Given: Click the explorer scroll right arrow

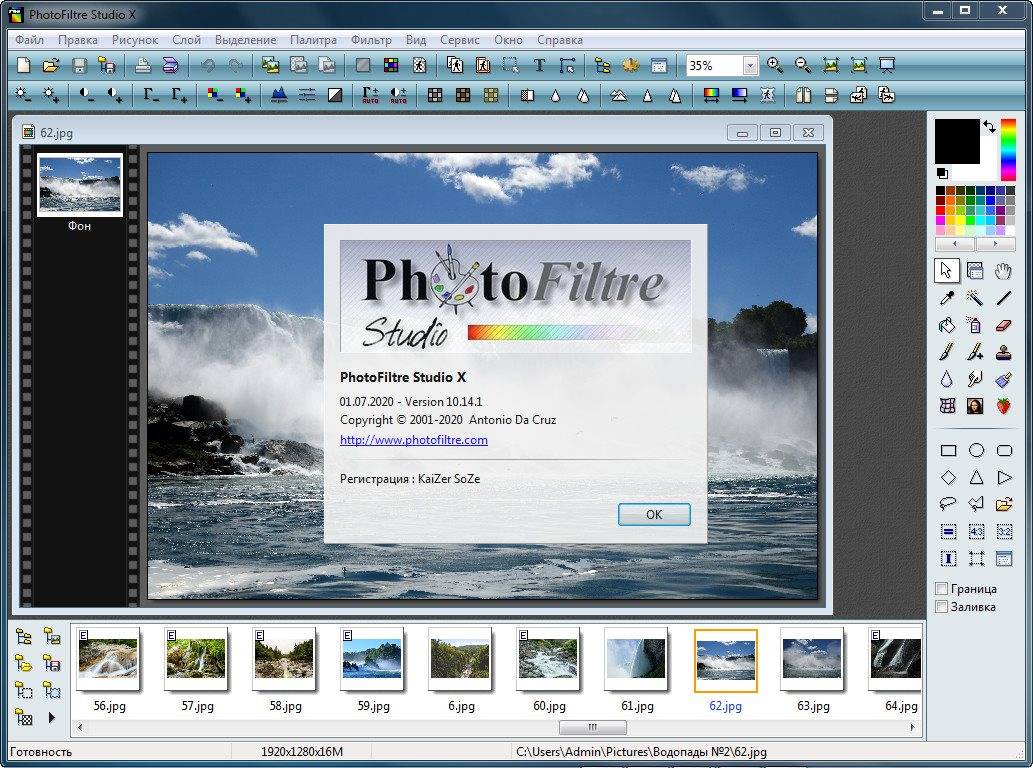Looking at the screenshot, I should 912,727.
